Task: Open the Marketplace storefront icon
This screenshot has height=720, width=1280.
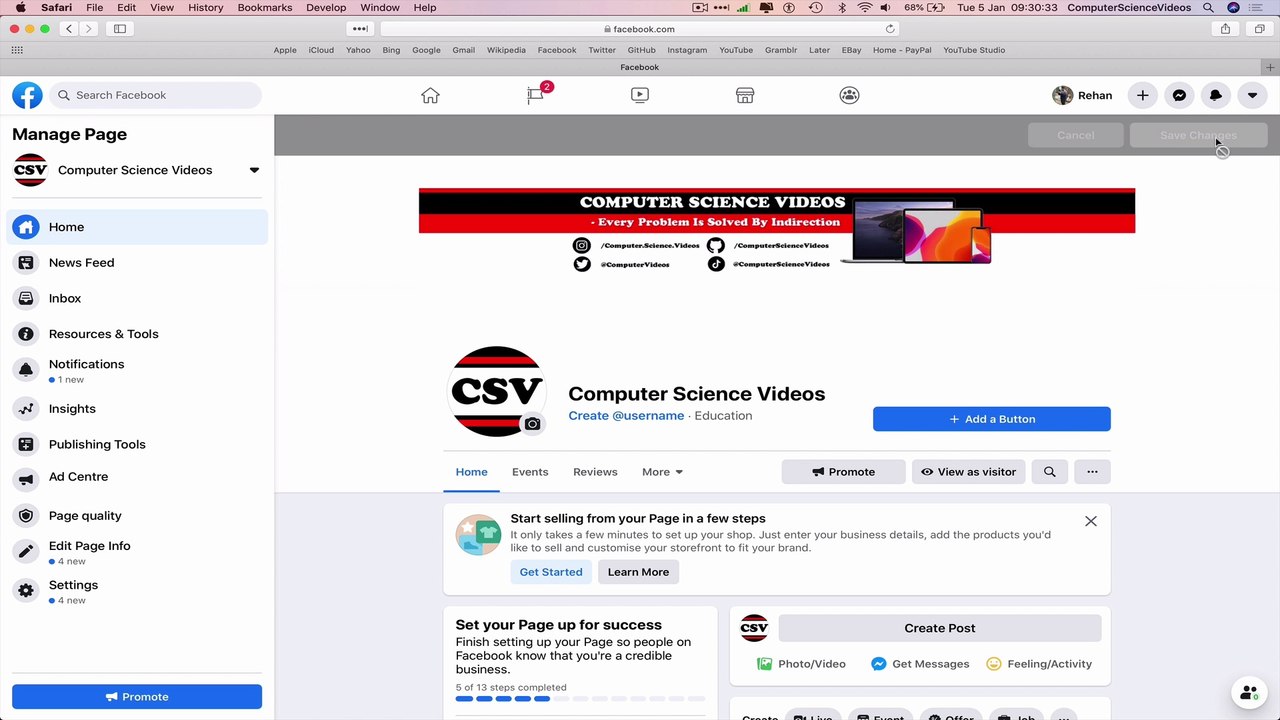Action: (745, 95)
